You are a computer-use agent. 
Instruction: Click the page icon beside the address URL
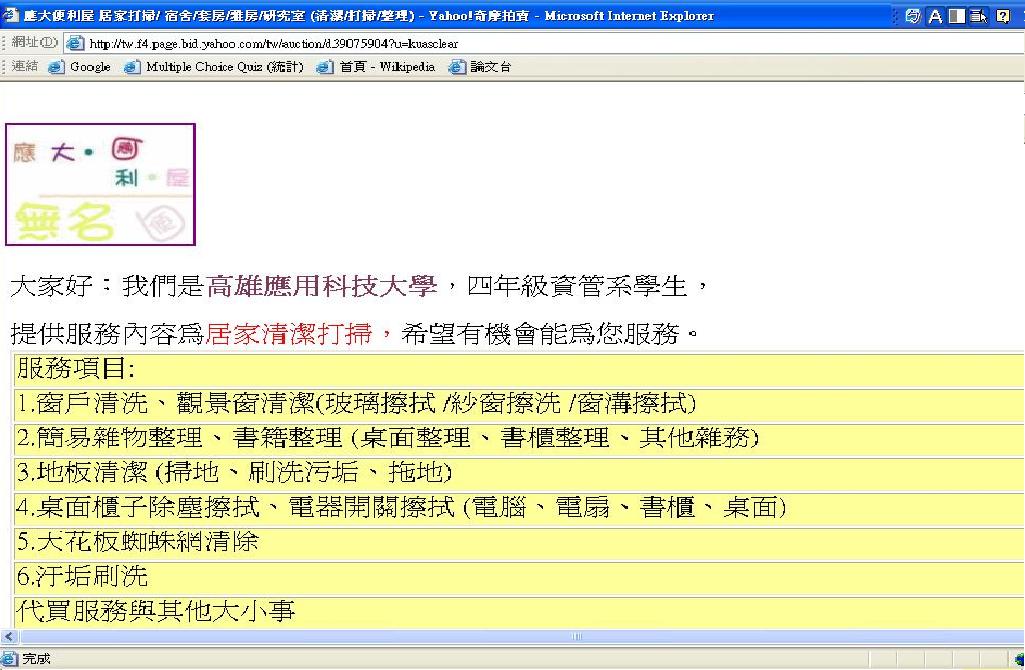pos(76,43)
